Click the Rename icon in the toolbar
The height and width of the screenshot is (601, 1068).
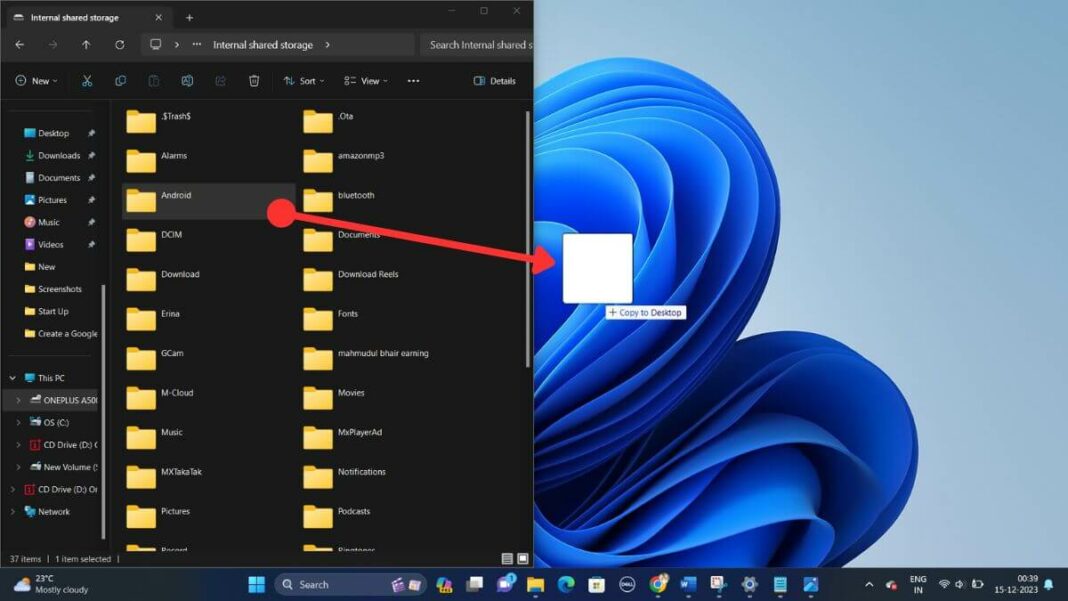(187, 81)
